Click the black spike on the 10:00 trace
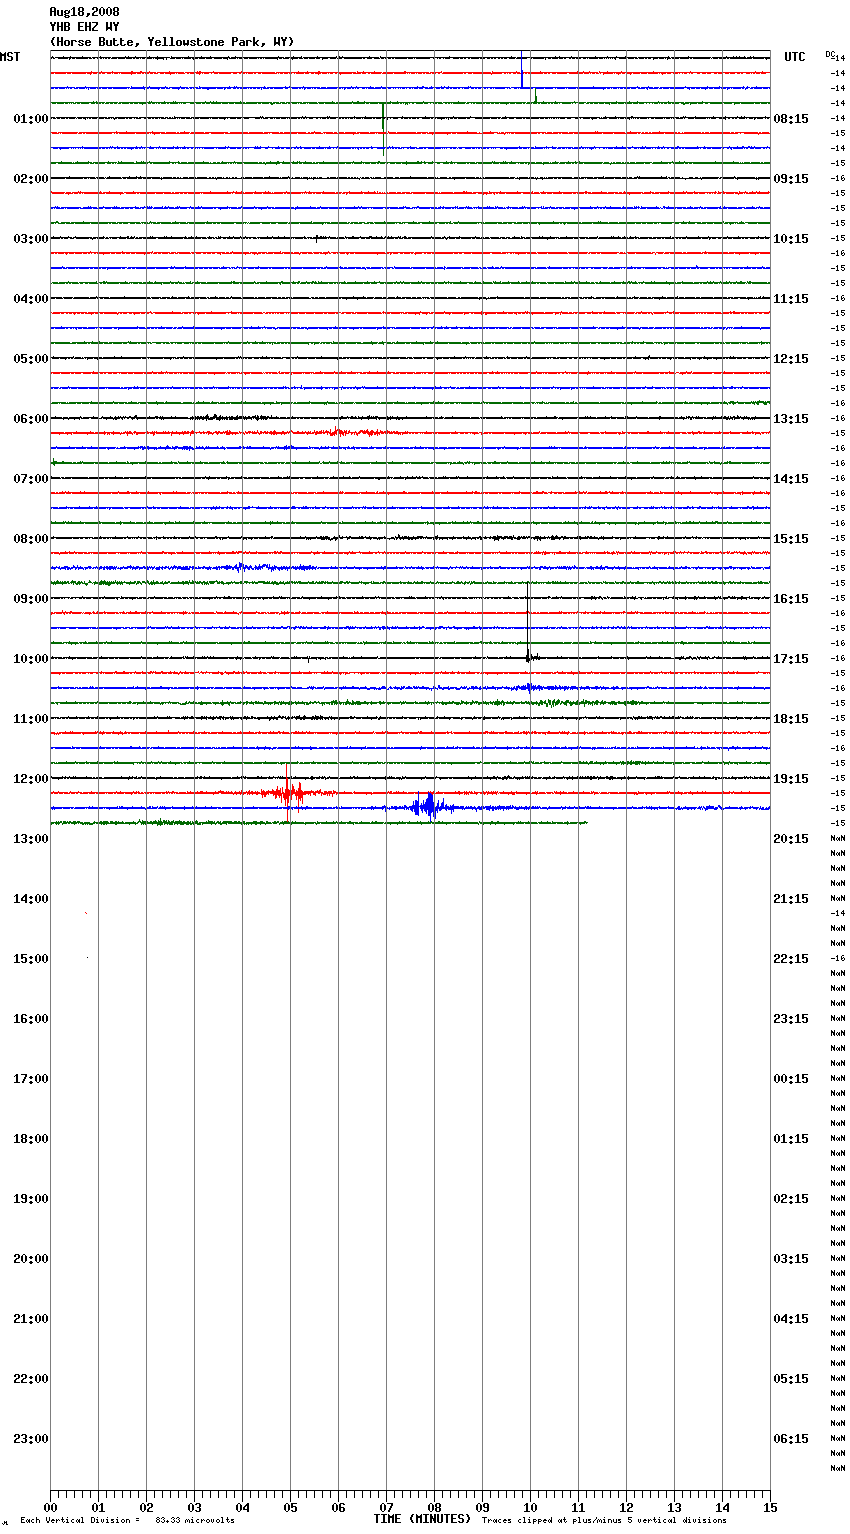Image resolution: width=850 pixels, height=1534 pixels. point(528,622)
